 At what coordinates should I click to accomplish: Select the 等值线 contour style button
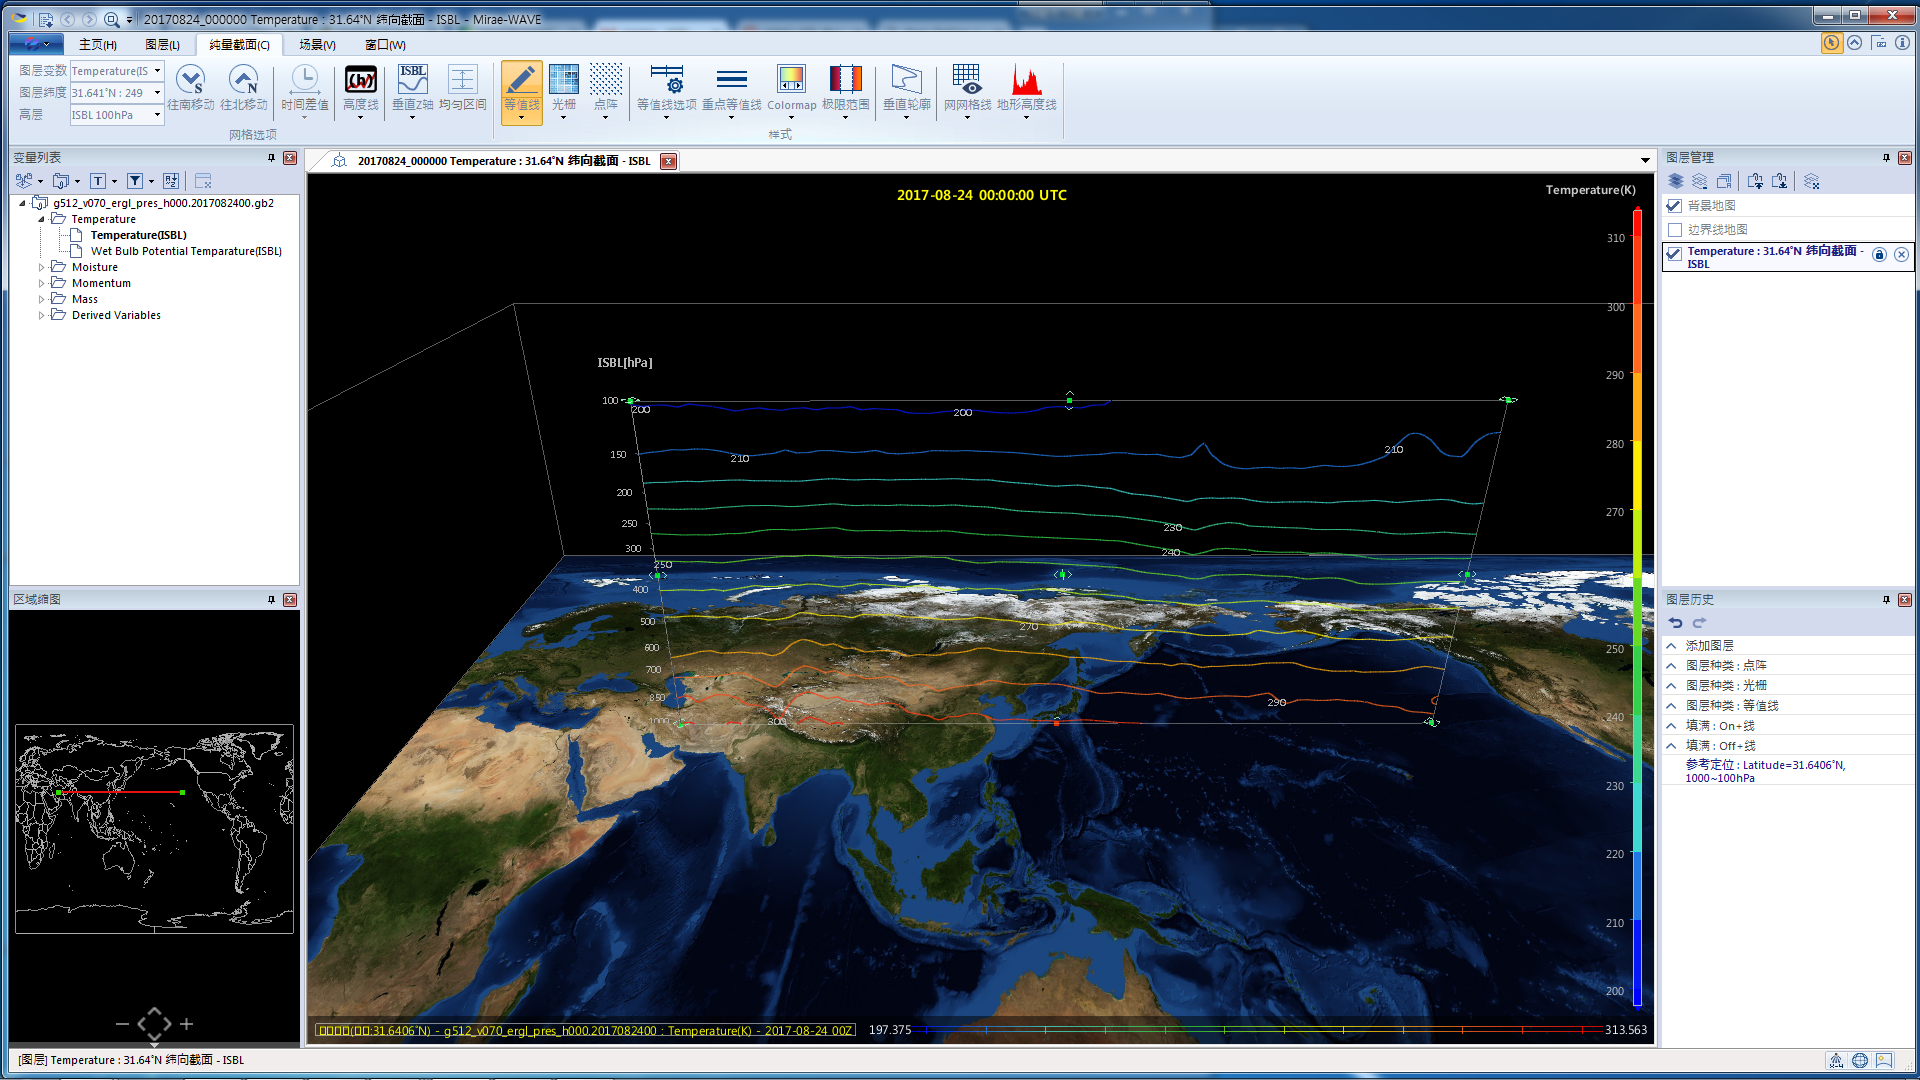coord(521,92)
